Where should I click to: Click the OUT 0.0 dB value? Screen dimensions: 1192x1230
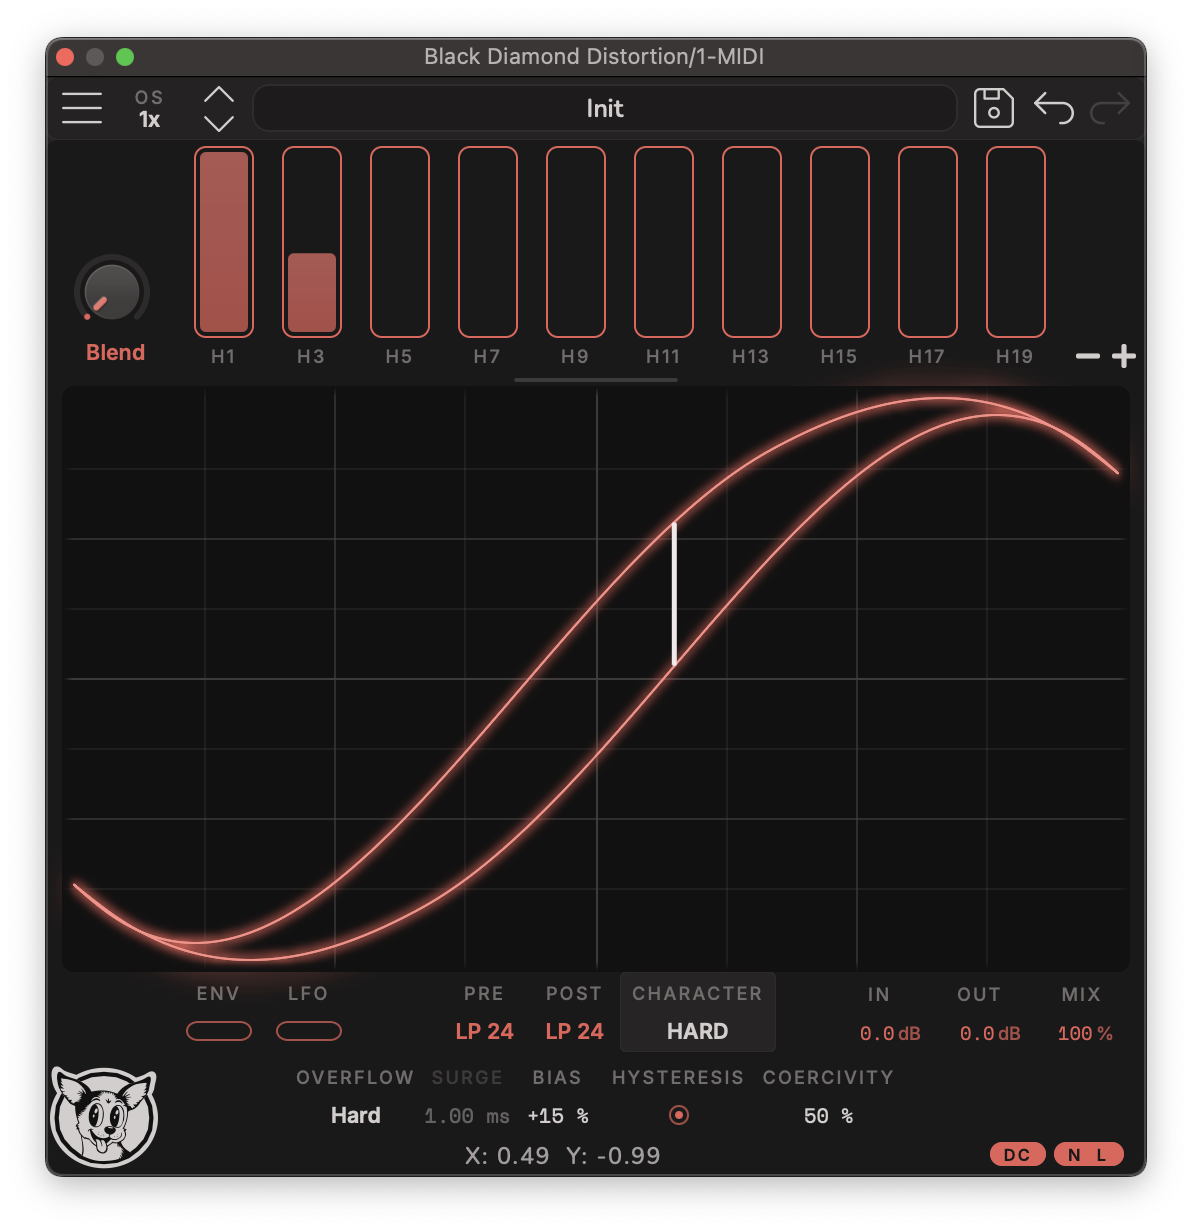tap(990, 1033)
